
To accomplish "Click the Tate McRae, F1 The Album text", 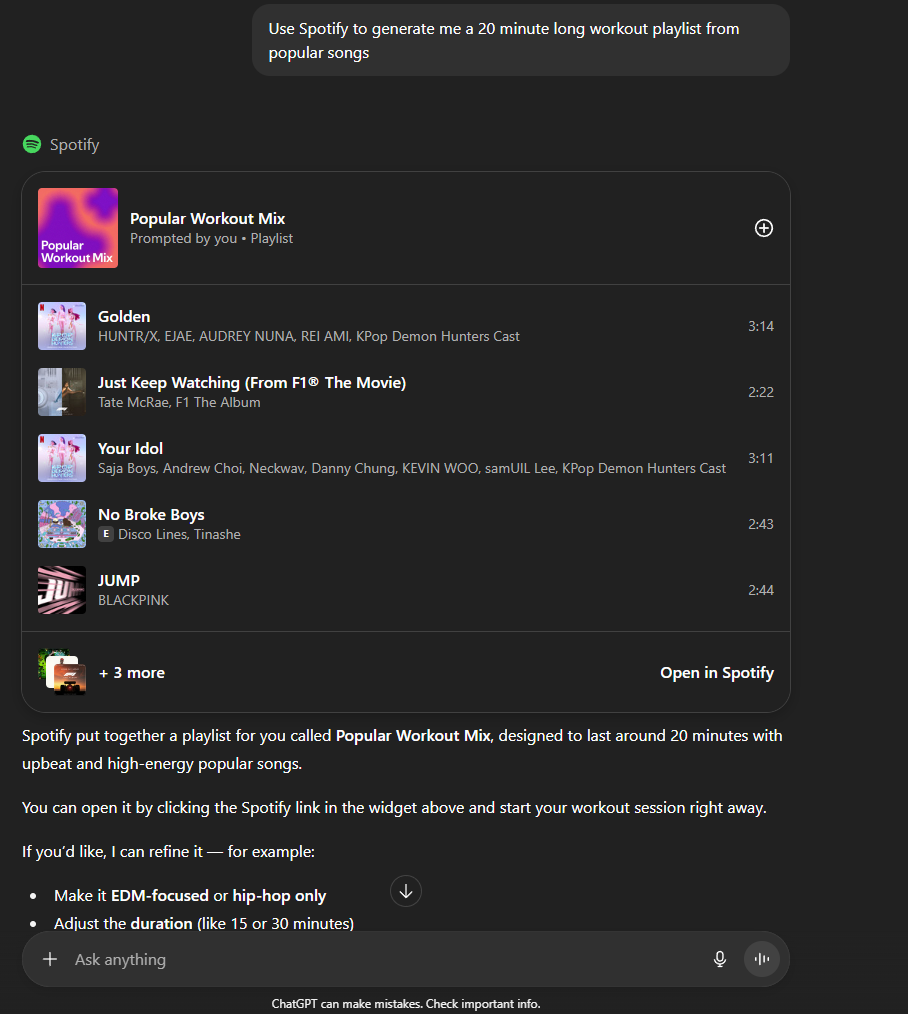I will coord(179,402).
